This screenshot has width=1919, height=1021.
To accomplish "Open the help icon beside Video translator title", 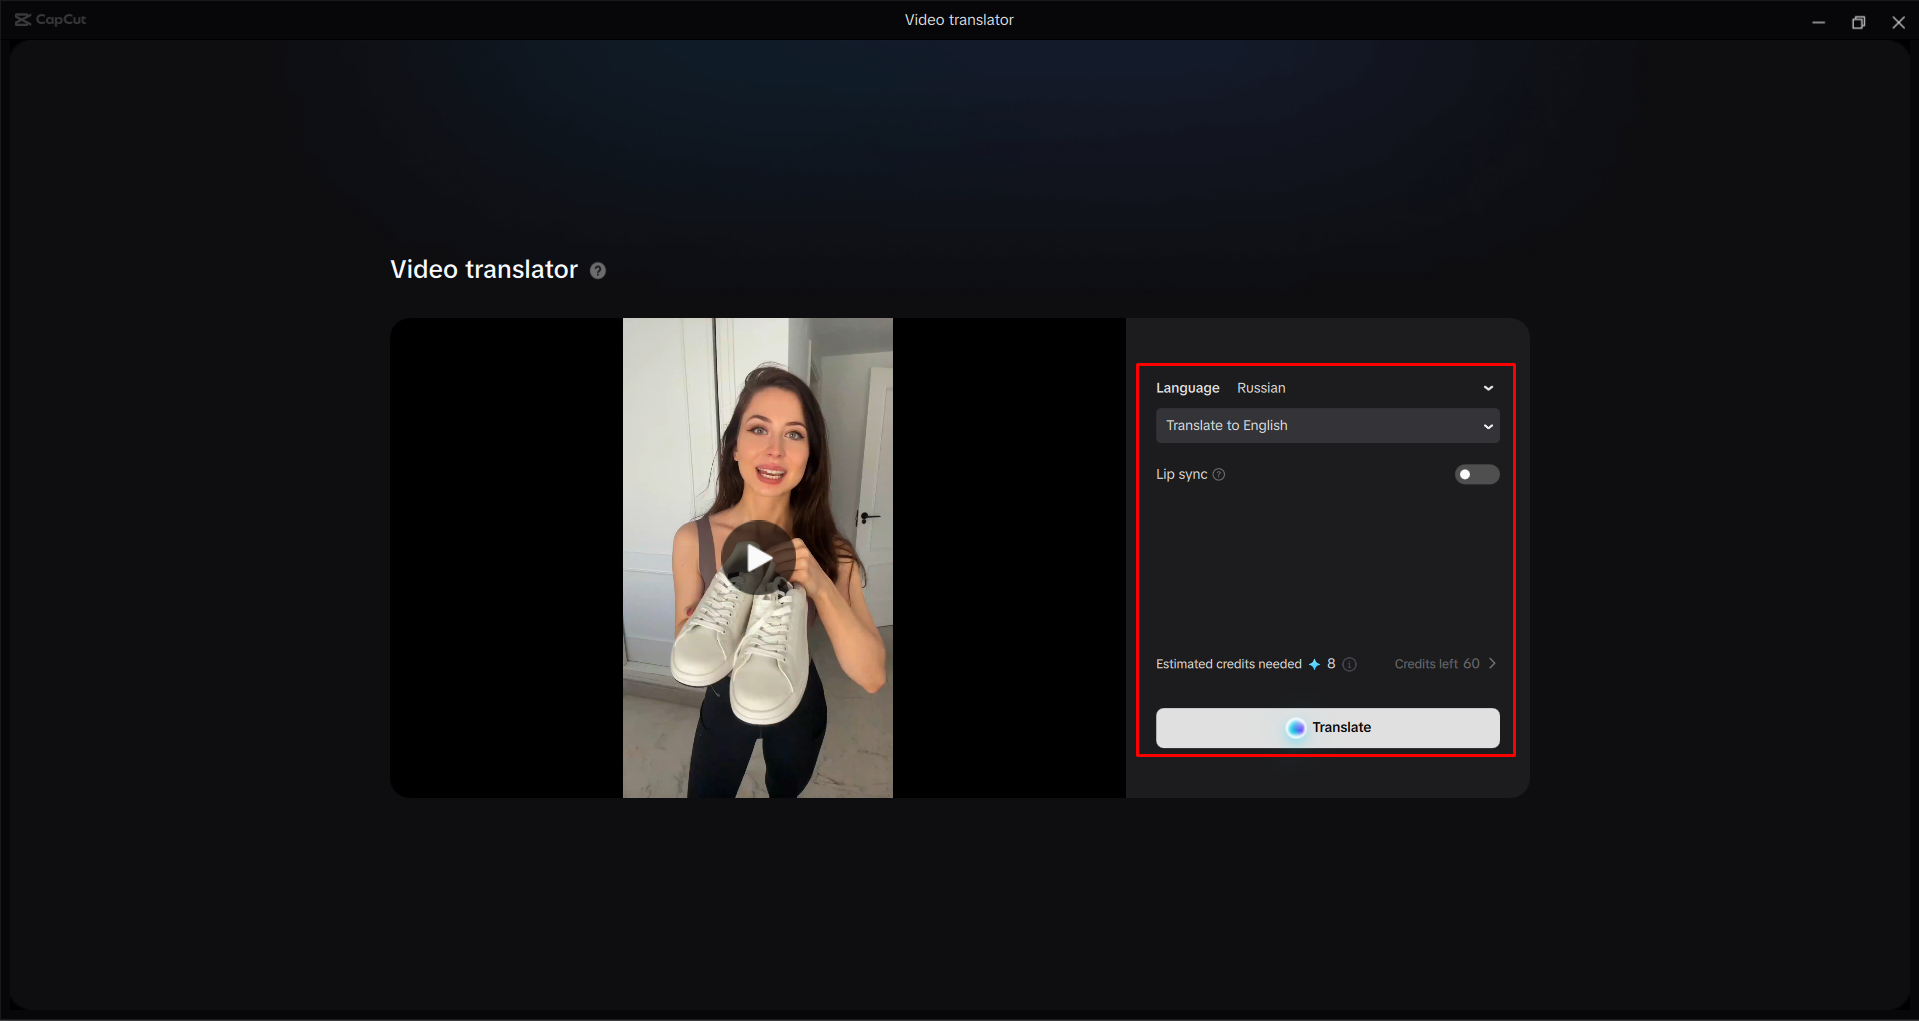I will (598, 270).
